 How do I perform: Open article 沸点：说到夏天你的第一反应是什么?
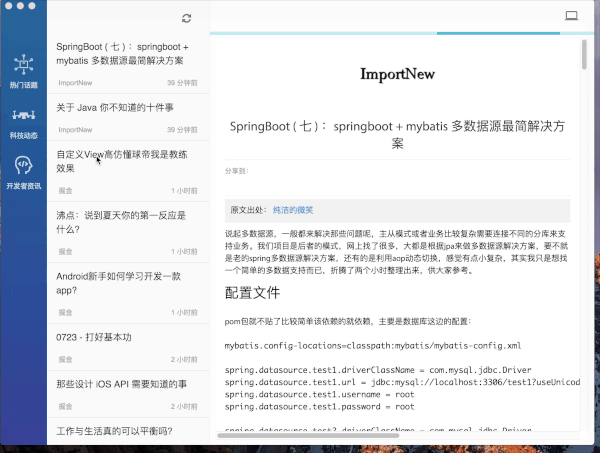pyautogui.click(x=128, y=232)
